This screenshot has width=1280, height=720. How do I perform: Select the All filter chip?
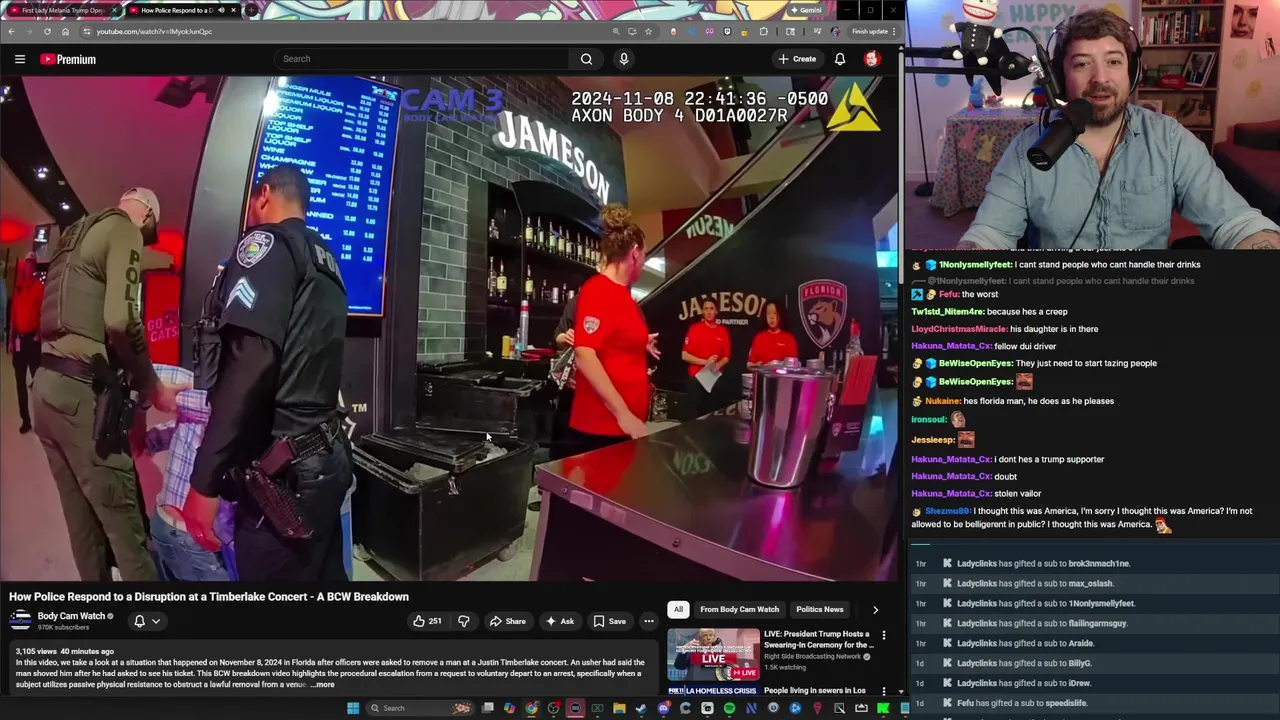tap(678, 609)
